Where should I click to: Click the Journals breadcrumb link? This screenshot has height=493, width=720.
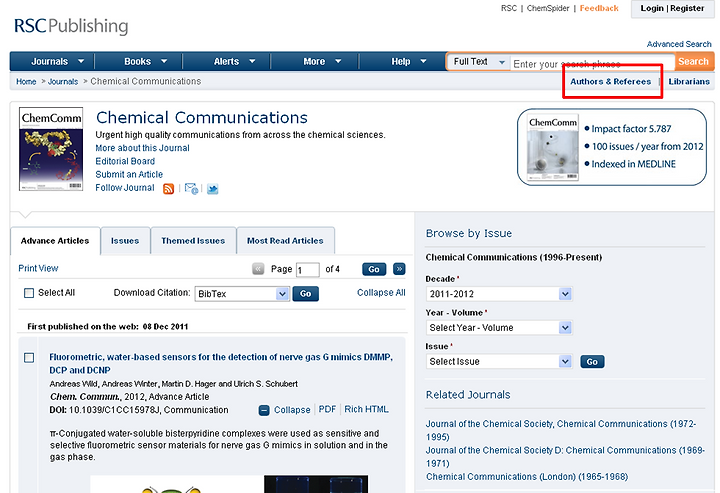point(63,82)
